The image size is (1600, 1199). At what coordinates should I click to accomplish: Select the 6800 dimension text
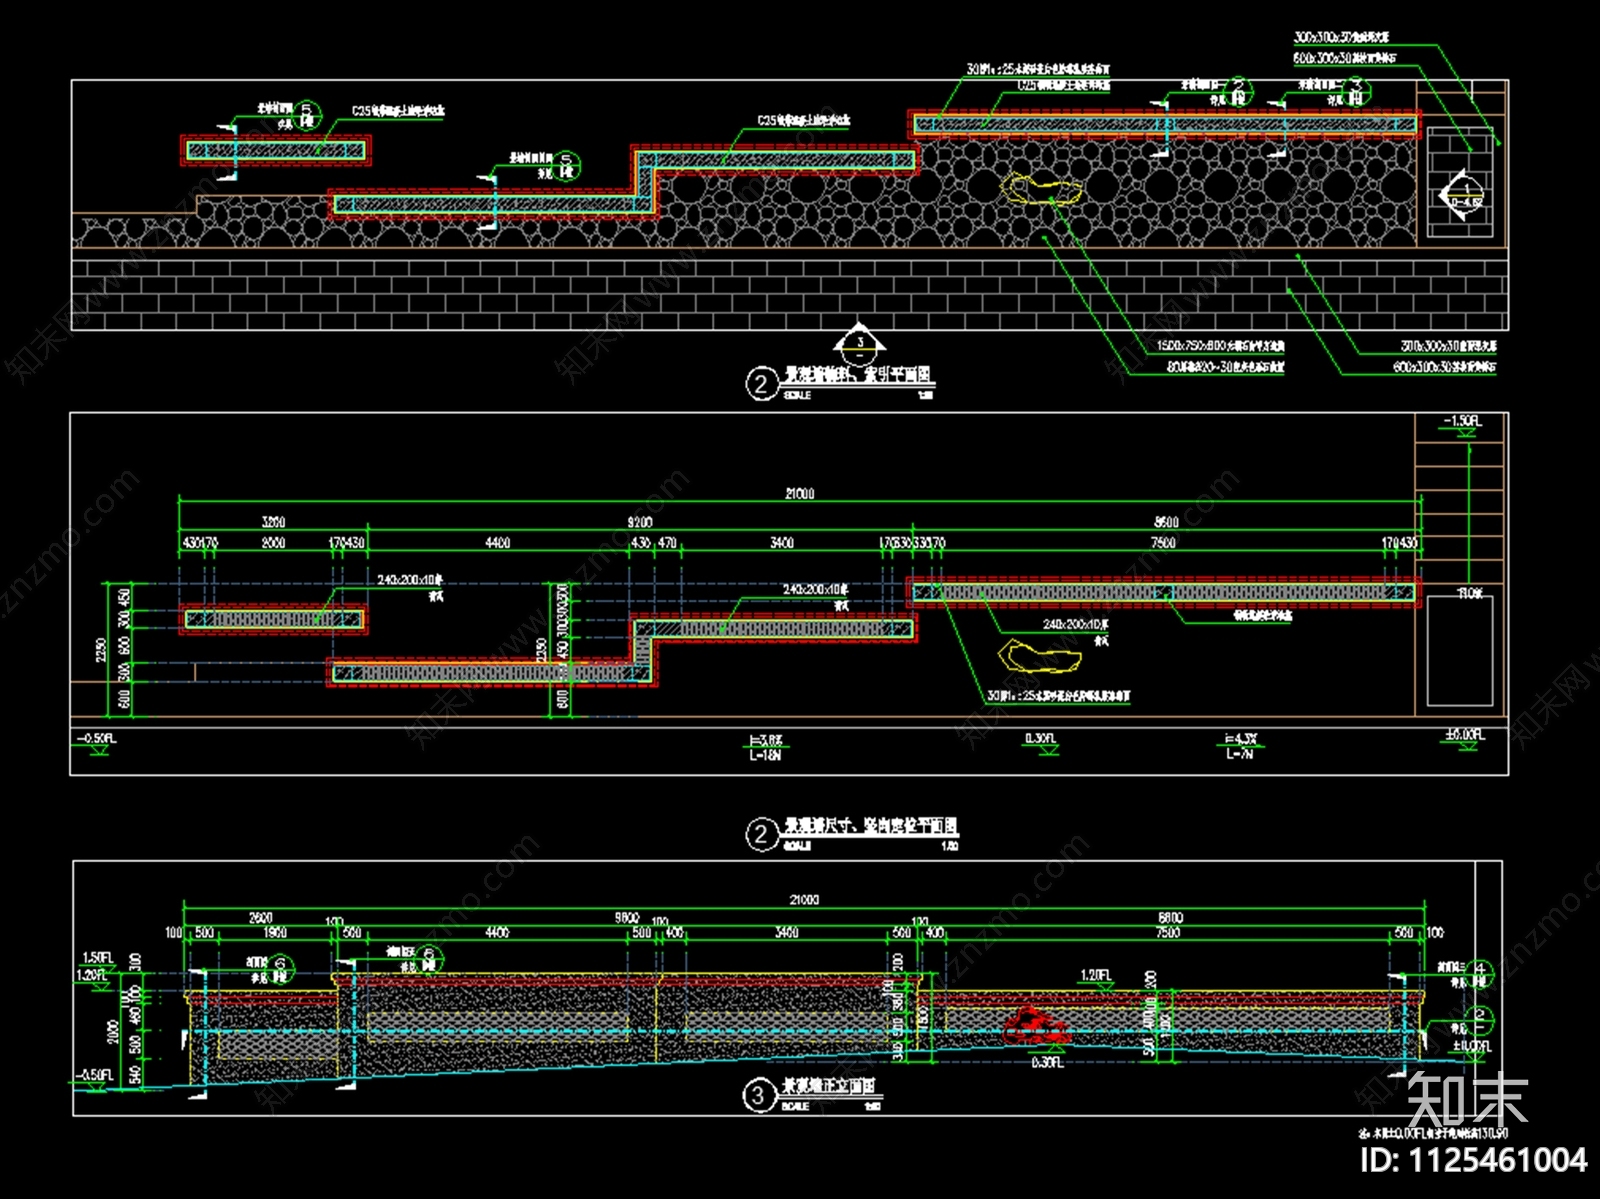coord(1170,917)
